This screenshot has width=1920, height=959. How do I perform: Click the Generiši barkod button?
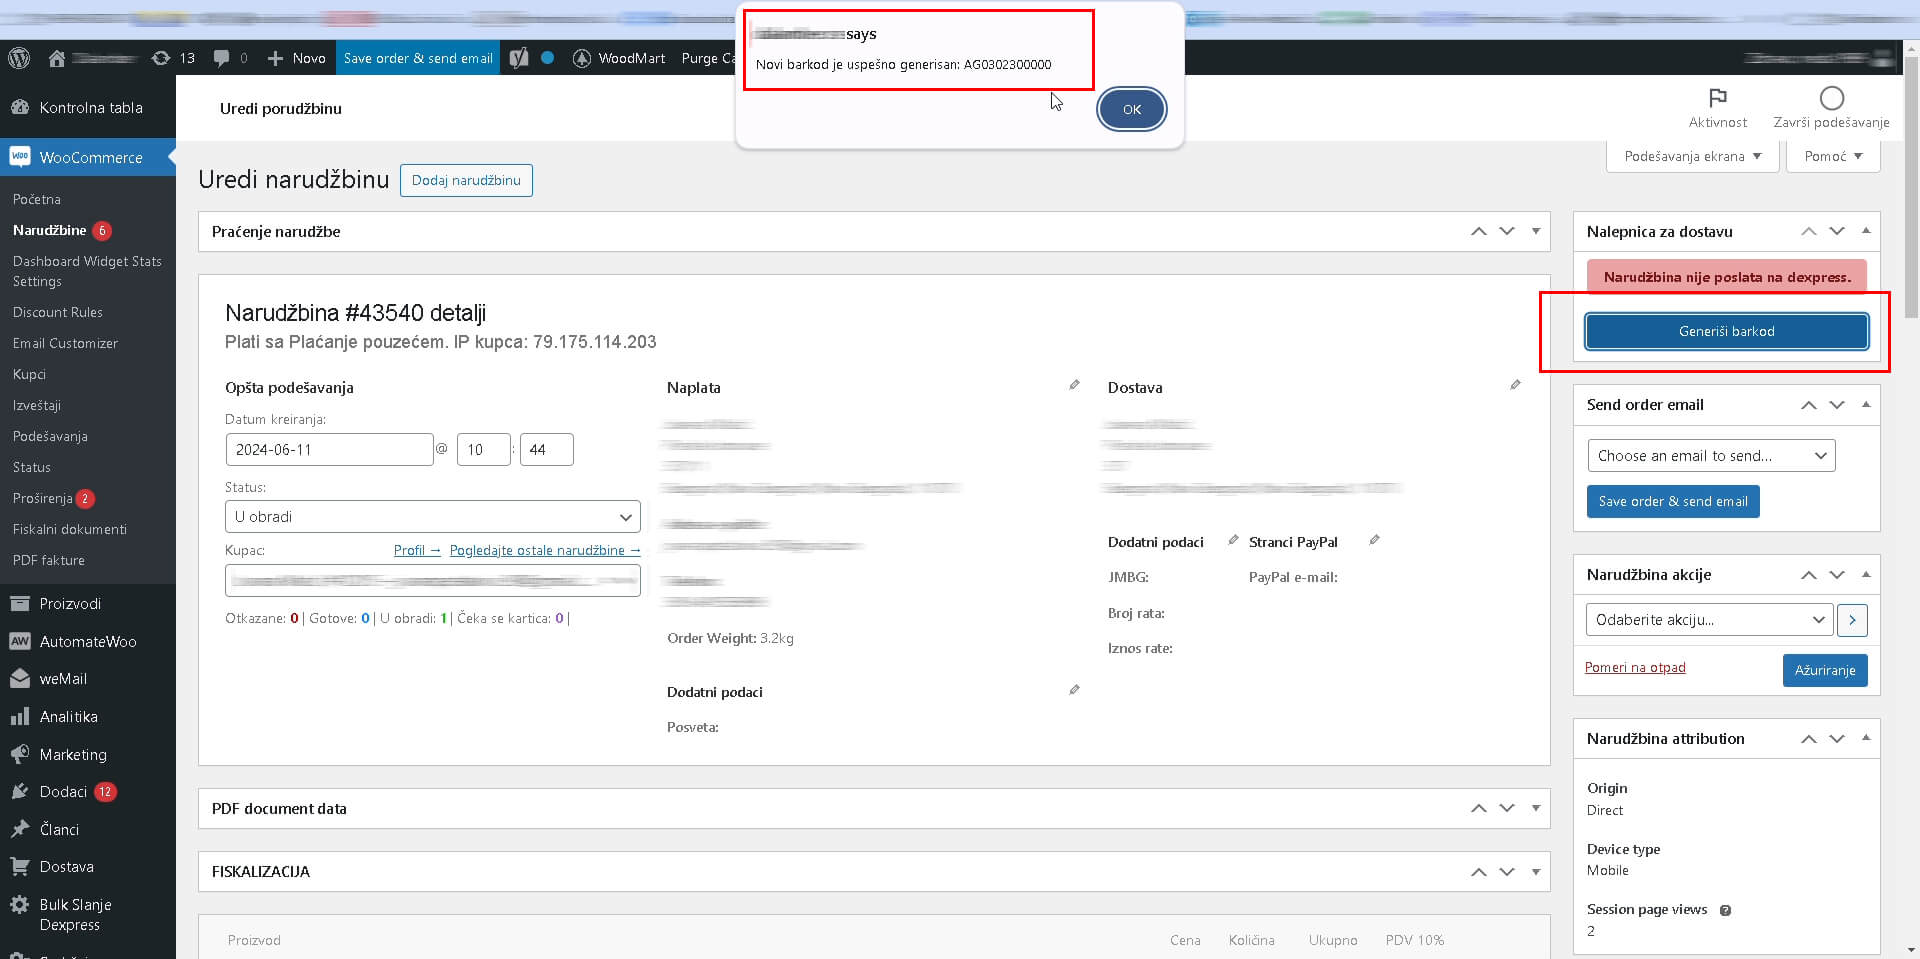pos(1726,331)
